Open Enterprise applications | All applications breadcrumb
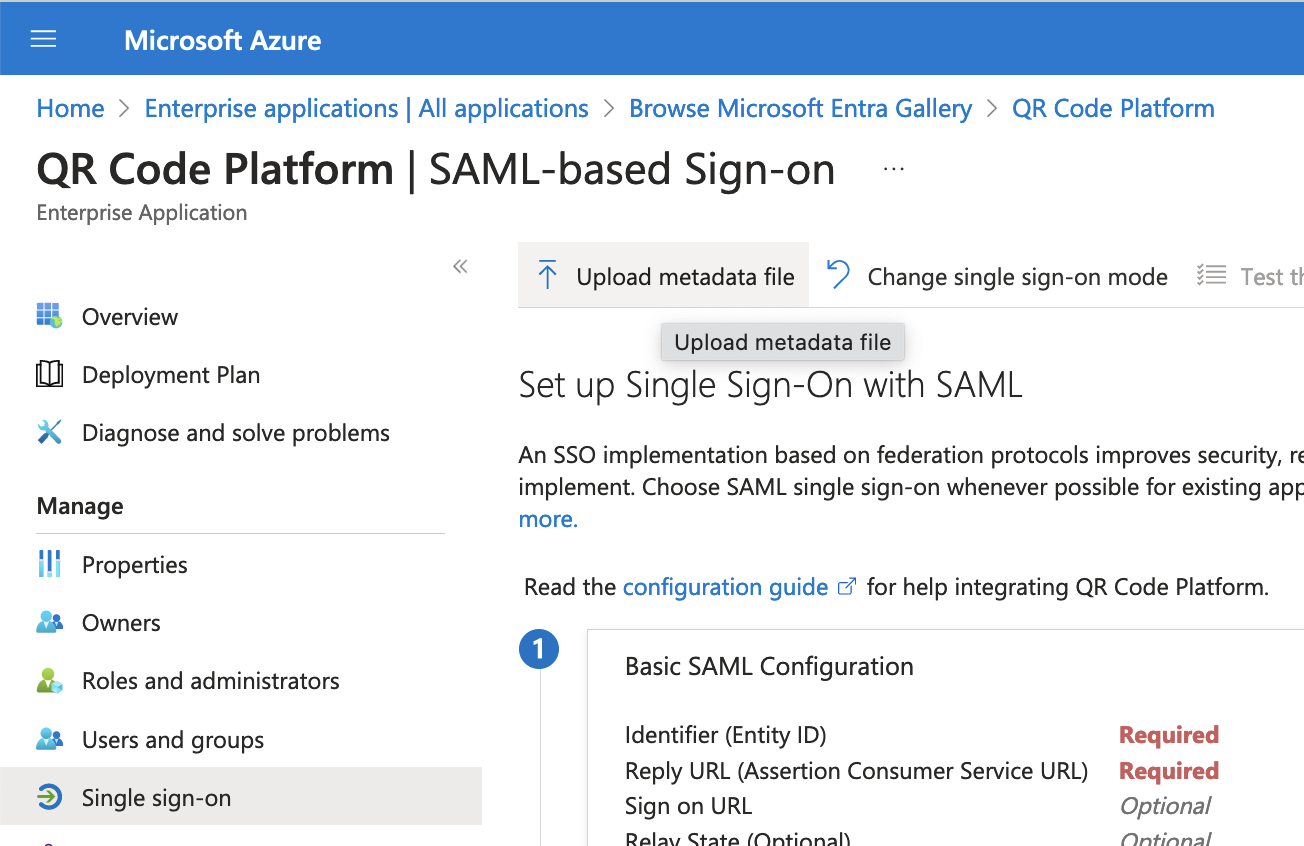The image size is (1304, 846). [x=366, y=108]
